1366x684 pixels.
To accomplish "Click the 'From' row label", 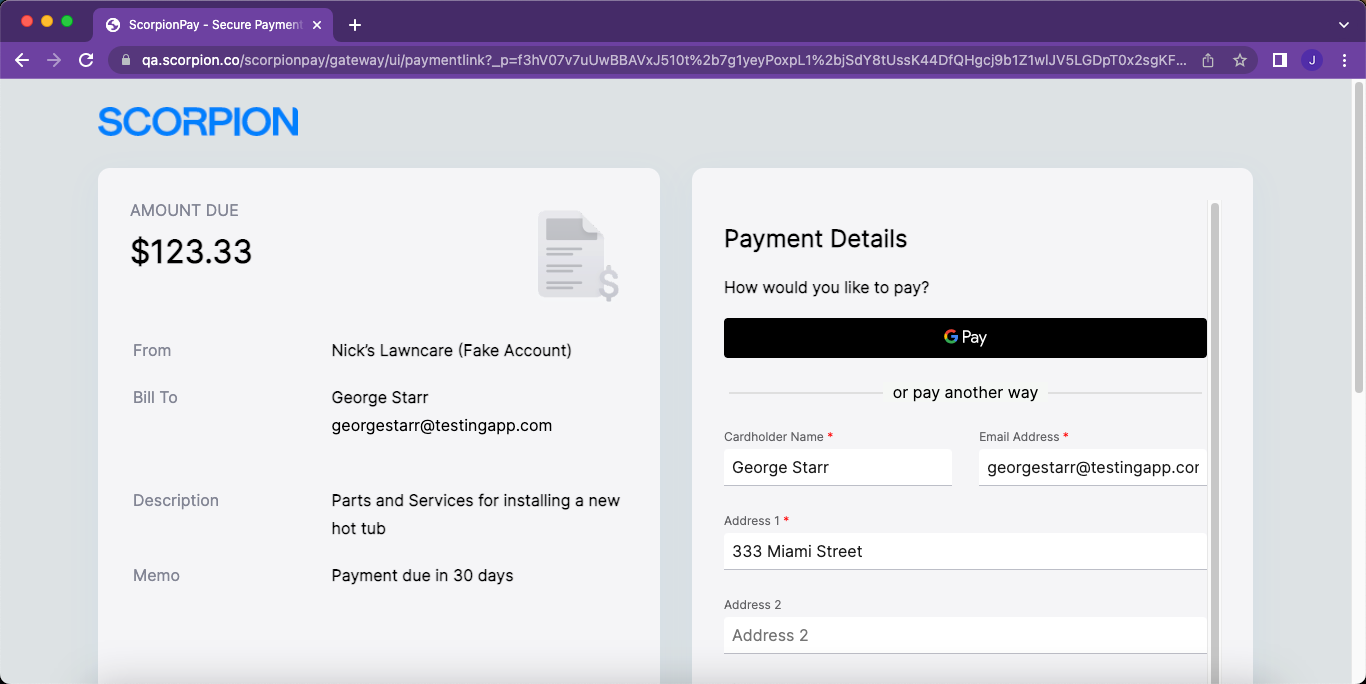I will [152, 350].
